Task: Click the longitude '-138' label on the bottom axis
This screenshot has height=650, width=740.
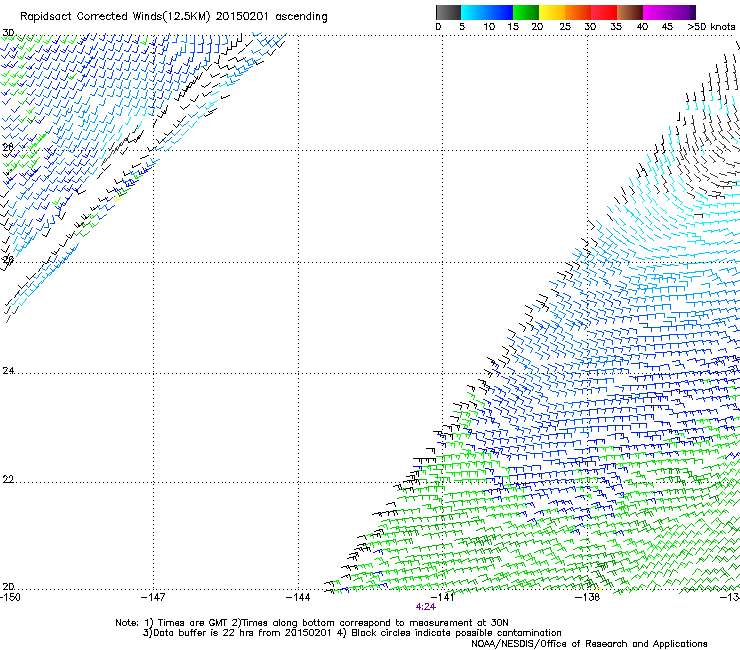Action: click(588, 597)
